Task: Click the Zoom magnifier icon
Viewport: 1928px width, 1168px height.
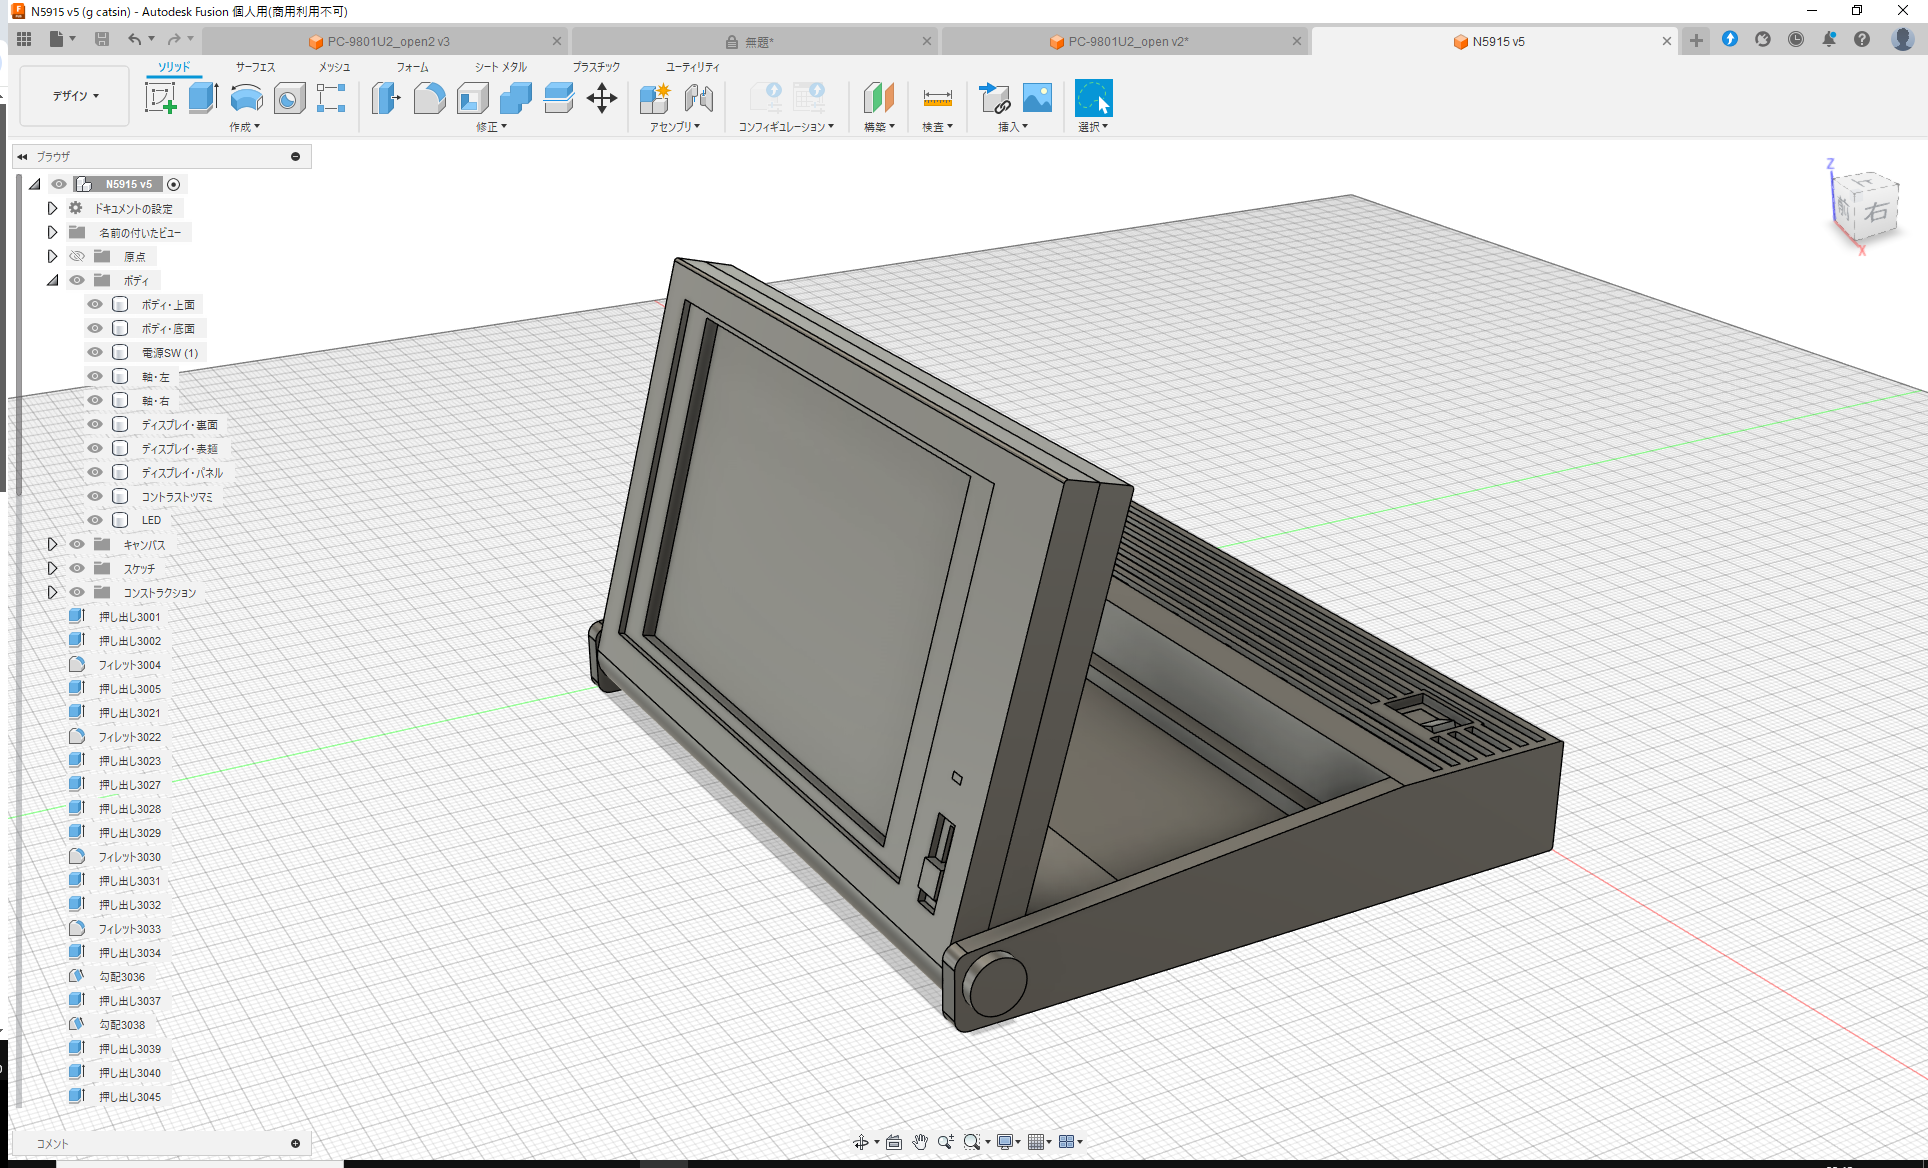Action: click(x=946, y=1141)
